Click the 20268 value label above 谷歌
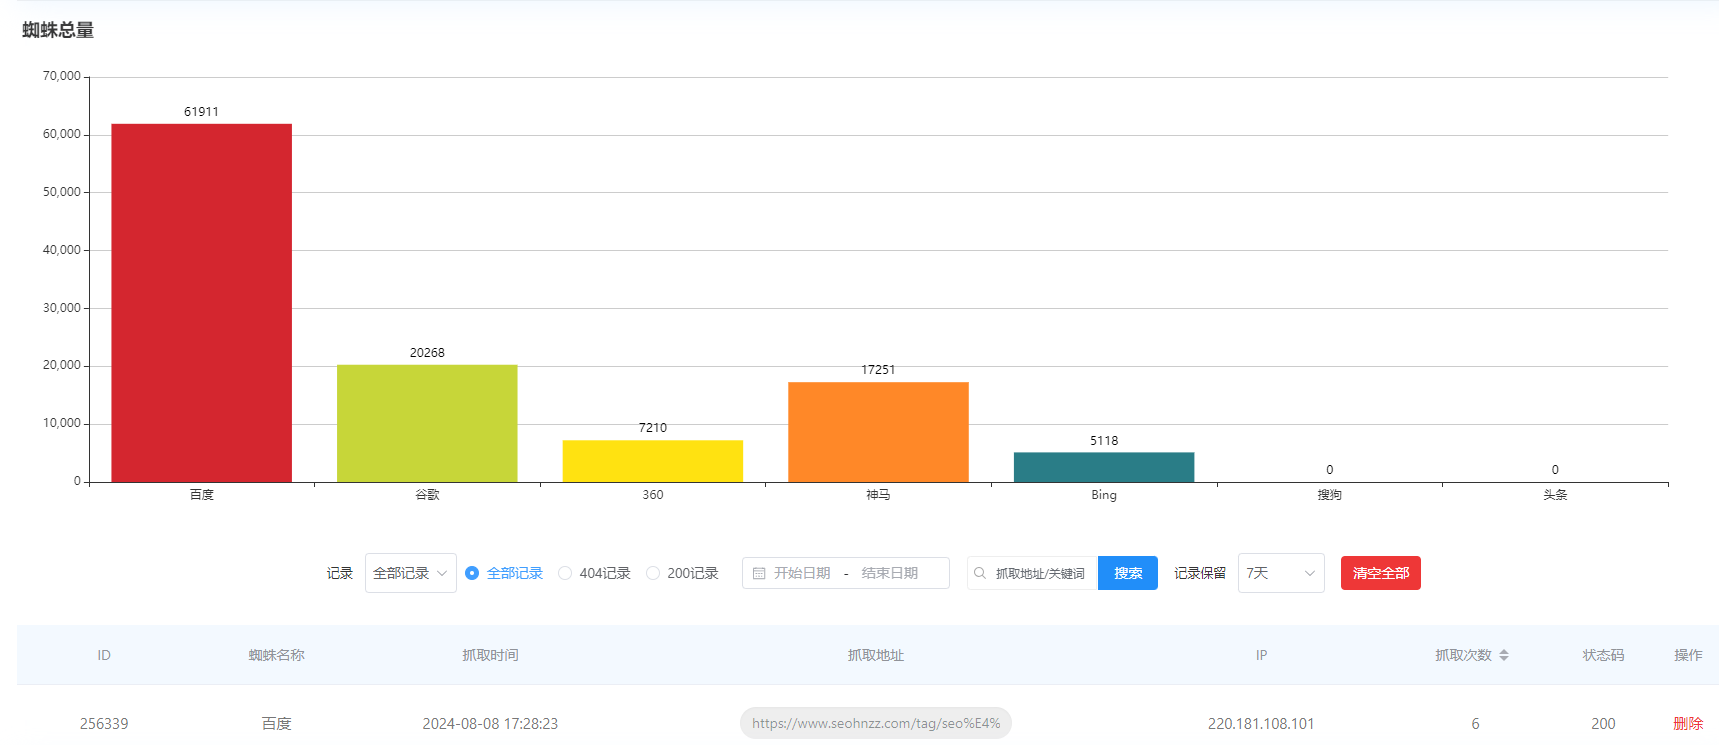Image resolution: width=1719 pixels, height=745 pixels. [427, 353]
